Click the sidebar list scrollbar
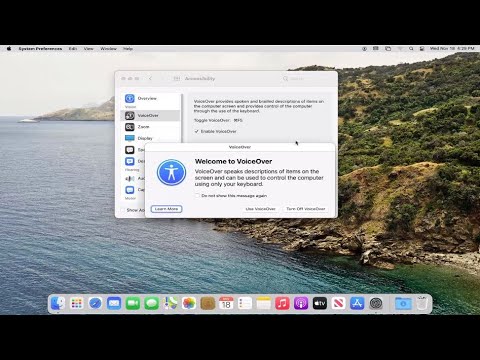 click(x=182, y=117)
